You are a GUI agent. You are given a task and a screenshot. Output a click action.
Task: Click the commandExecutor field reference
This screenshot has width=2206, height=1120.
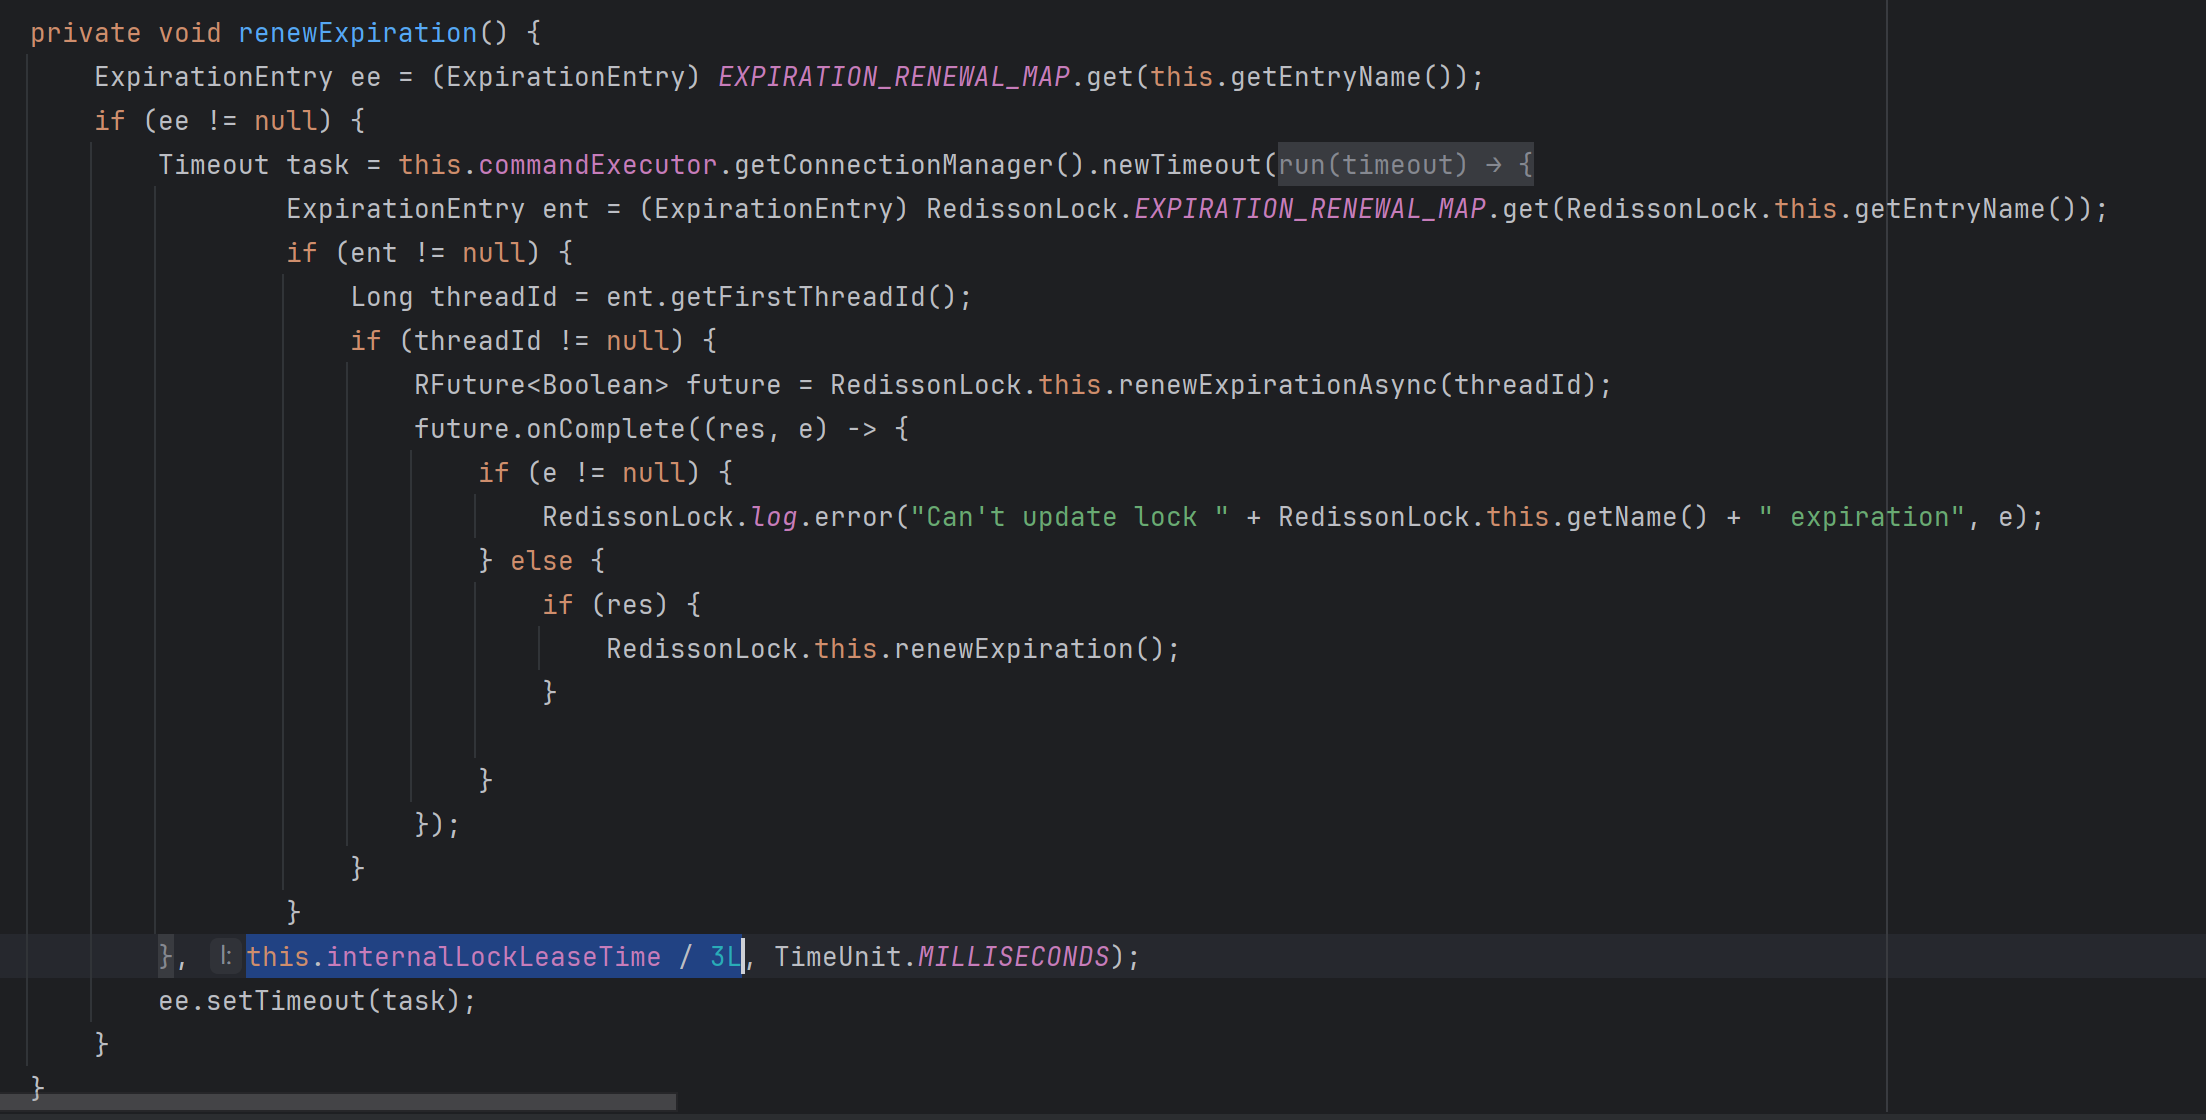click(x=597, y=165)
